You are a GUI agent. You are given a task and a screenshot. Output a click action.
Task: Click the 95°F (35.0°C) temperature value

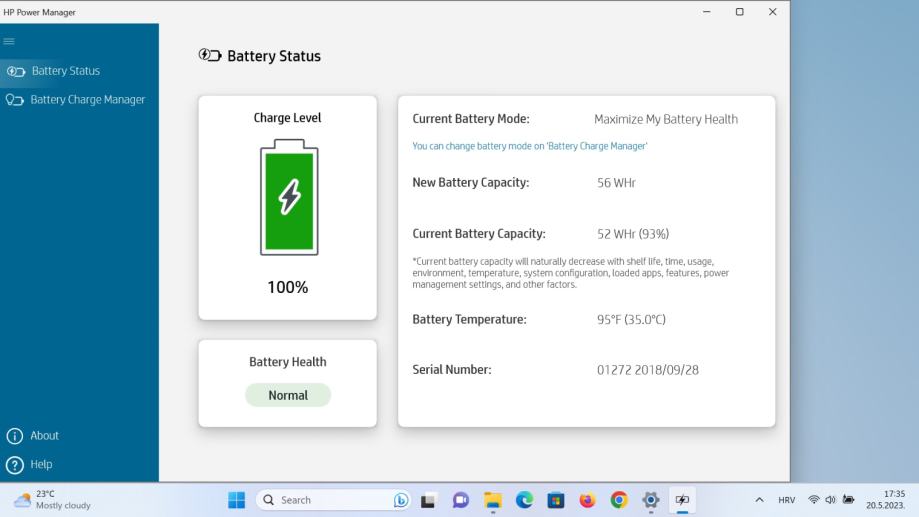[631, 319]
